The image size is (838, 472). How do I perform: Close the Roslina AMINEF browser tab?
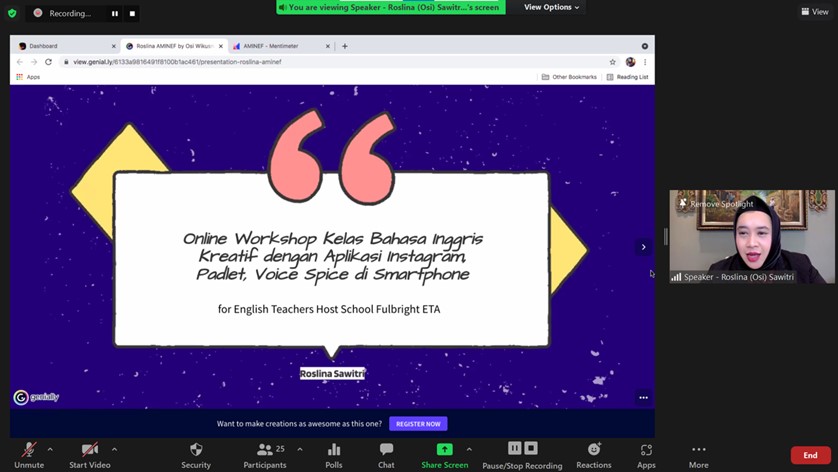click(x=221, y=46)
